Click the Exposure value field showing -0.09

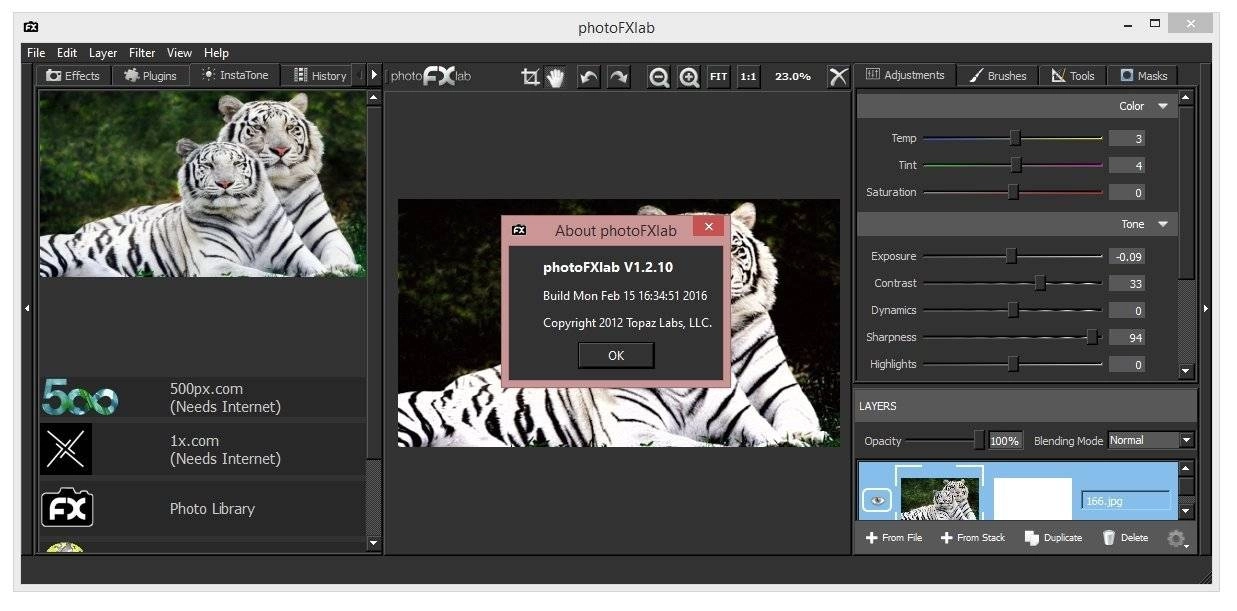point(1126,257)
